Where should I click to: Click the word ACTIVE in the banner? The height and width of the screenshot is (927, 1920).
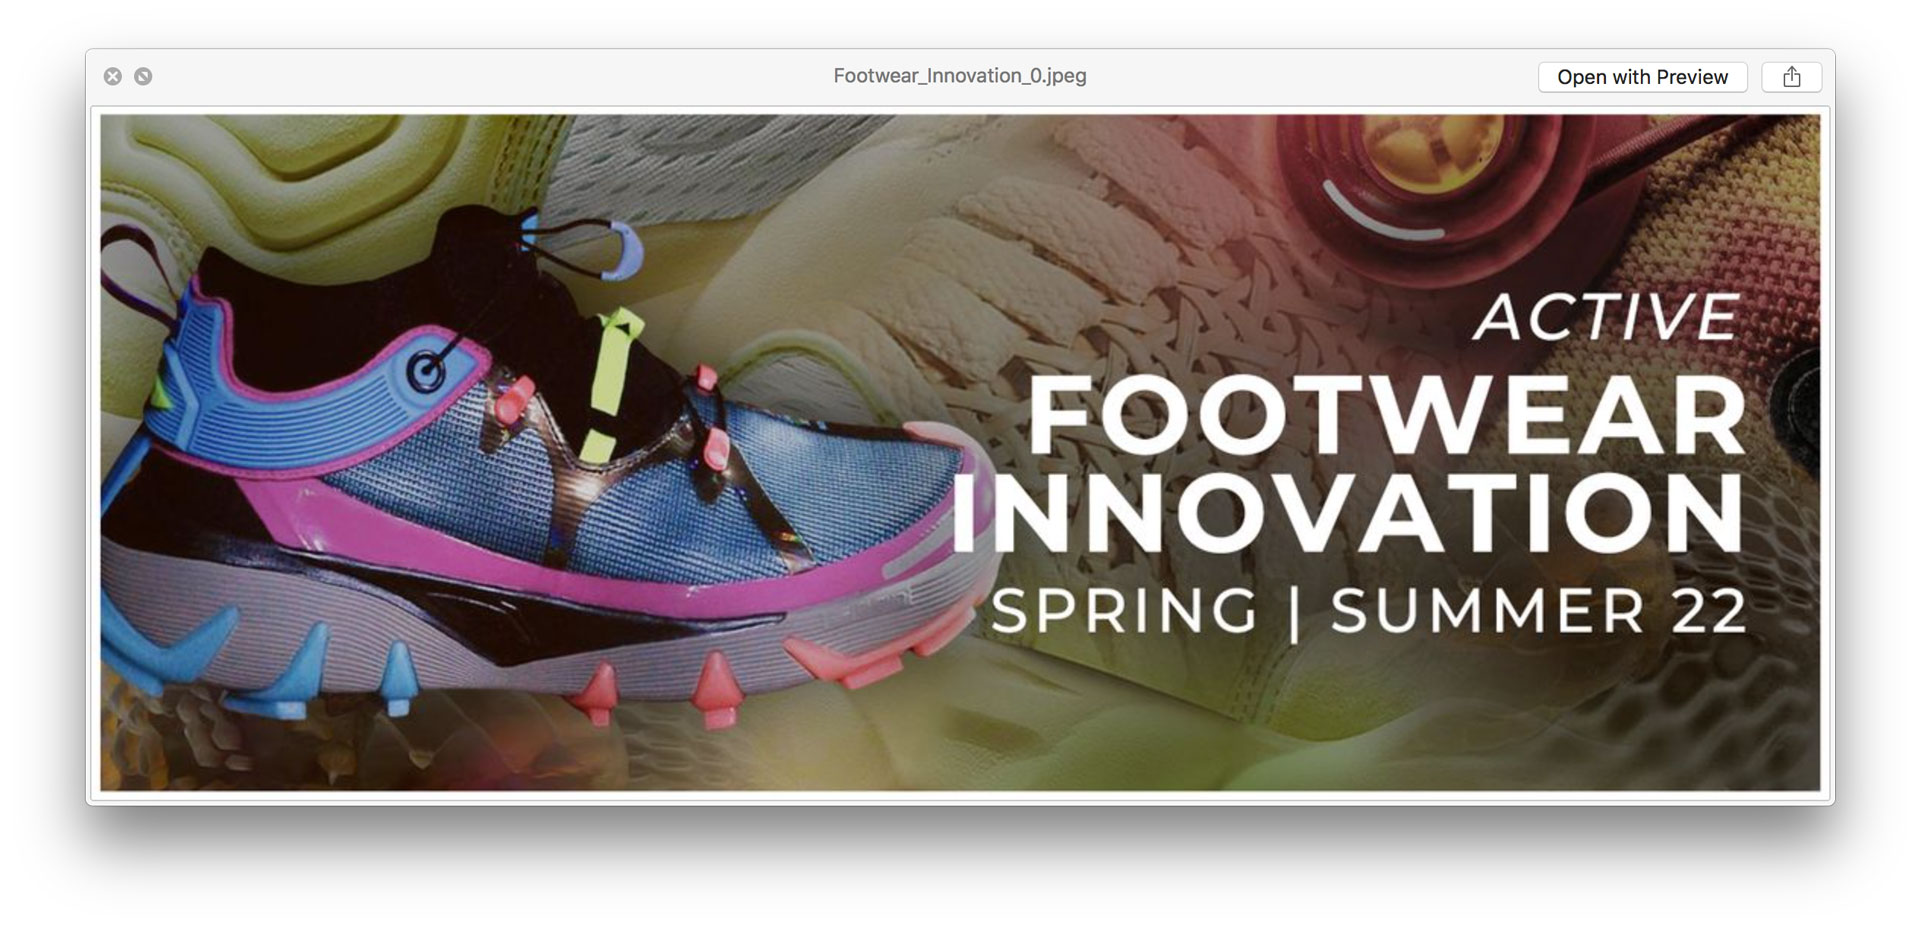(x=1608, y=317)
